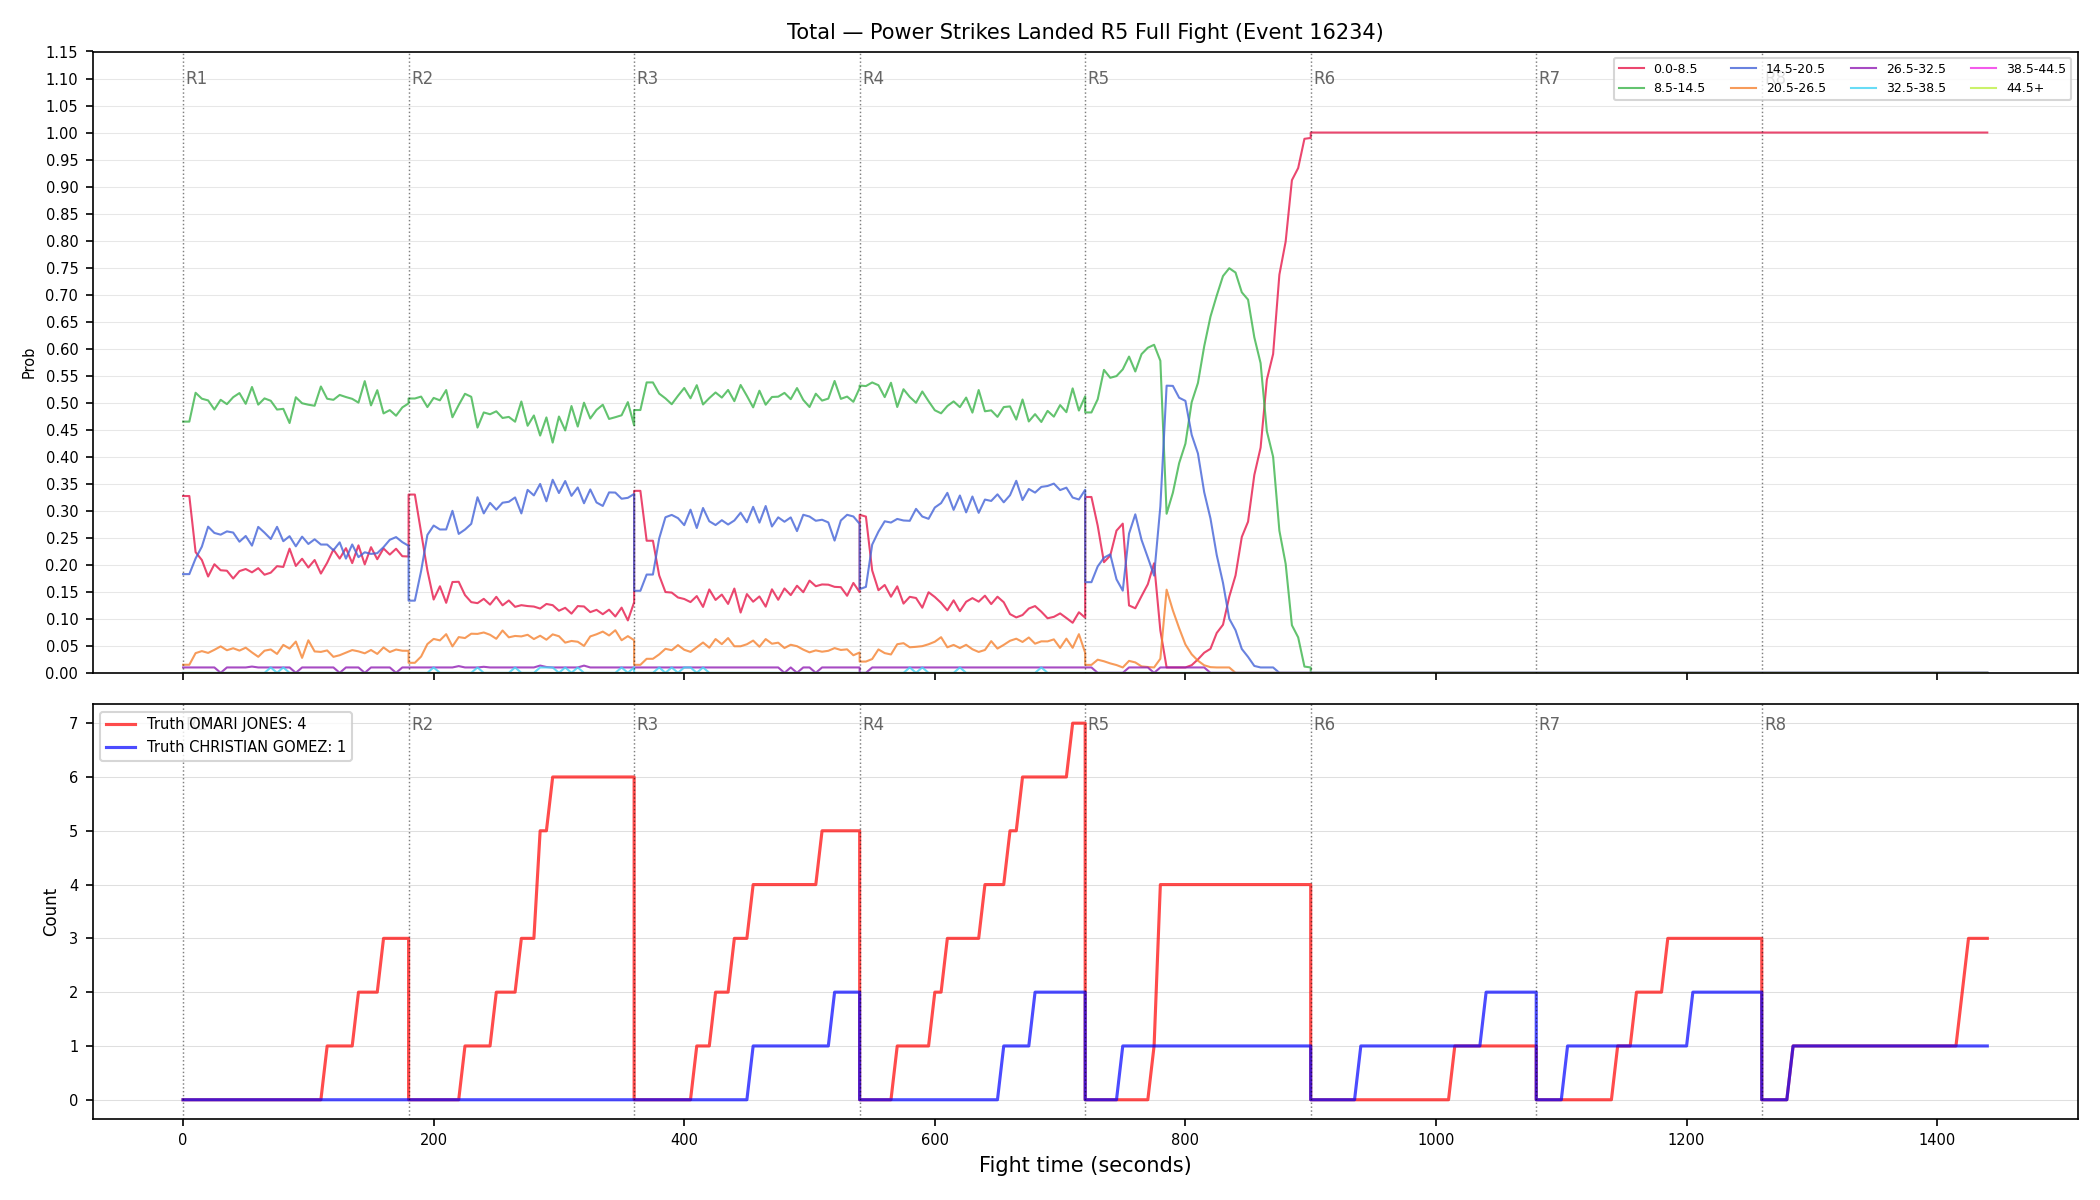Click the 1400 tick on the time axis
The height and width of the screenshot is (1200, 2100).
(1937, 1139)
